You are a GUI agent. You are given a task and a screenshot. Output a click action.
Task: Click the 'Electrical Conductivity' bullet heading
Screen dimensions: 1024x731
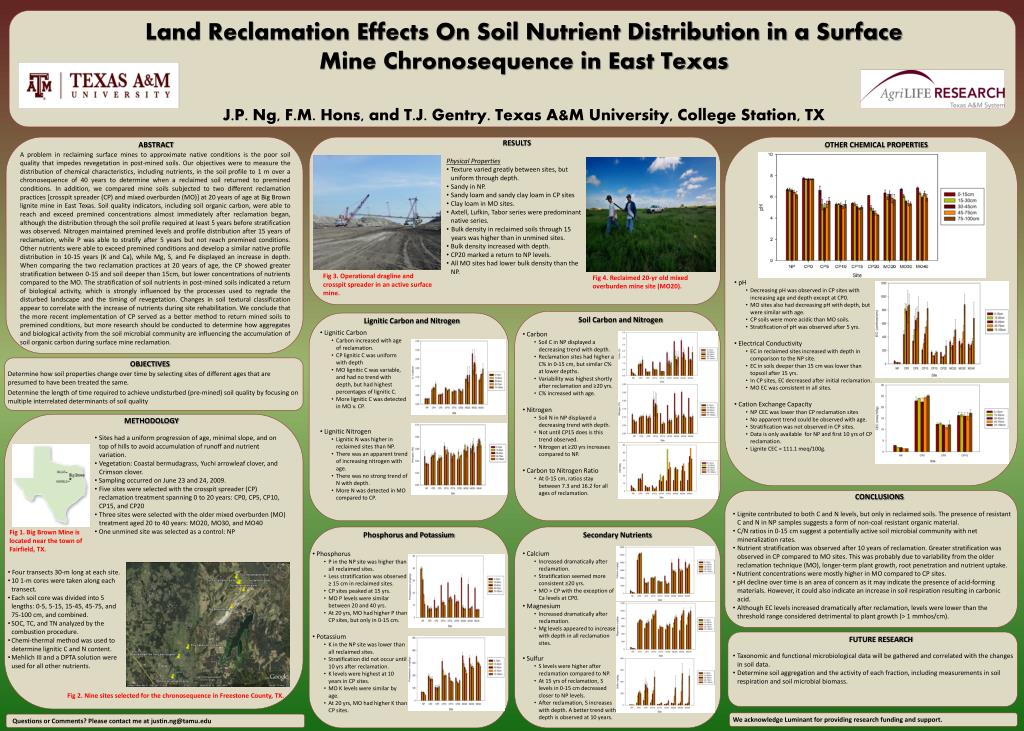(770, 343)
